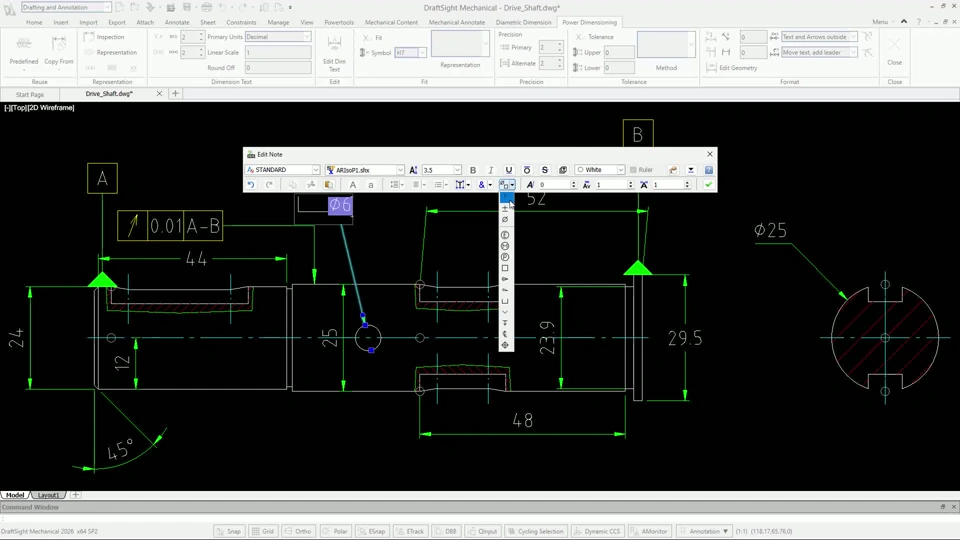Toggle Underline in Edit Note toolbar
Viewport: 960px width, 540px height.
pos(508,170)
